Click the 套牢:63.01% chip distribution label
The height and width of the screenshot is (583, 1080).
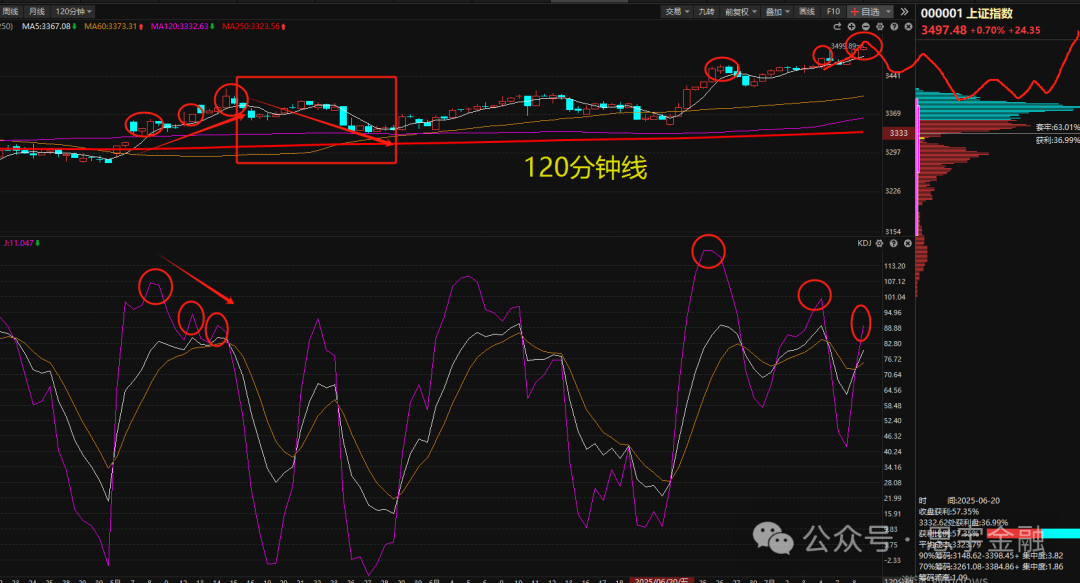(1057, 127)
